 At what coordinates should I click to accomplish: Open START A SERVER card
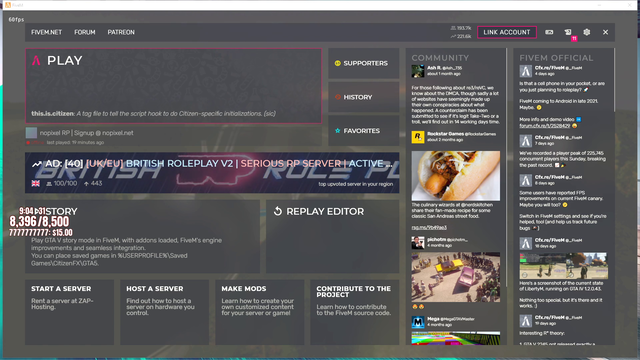(69, 312)
